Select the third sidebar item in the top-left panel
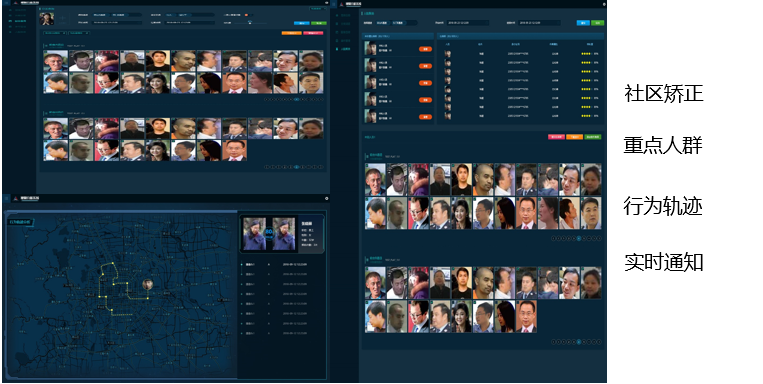763x384 pixels. [18, 21]
